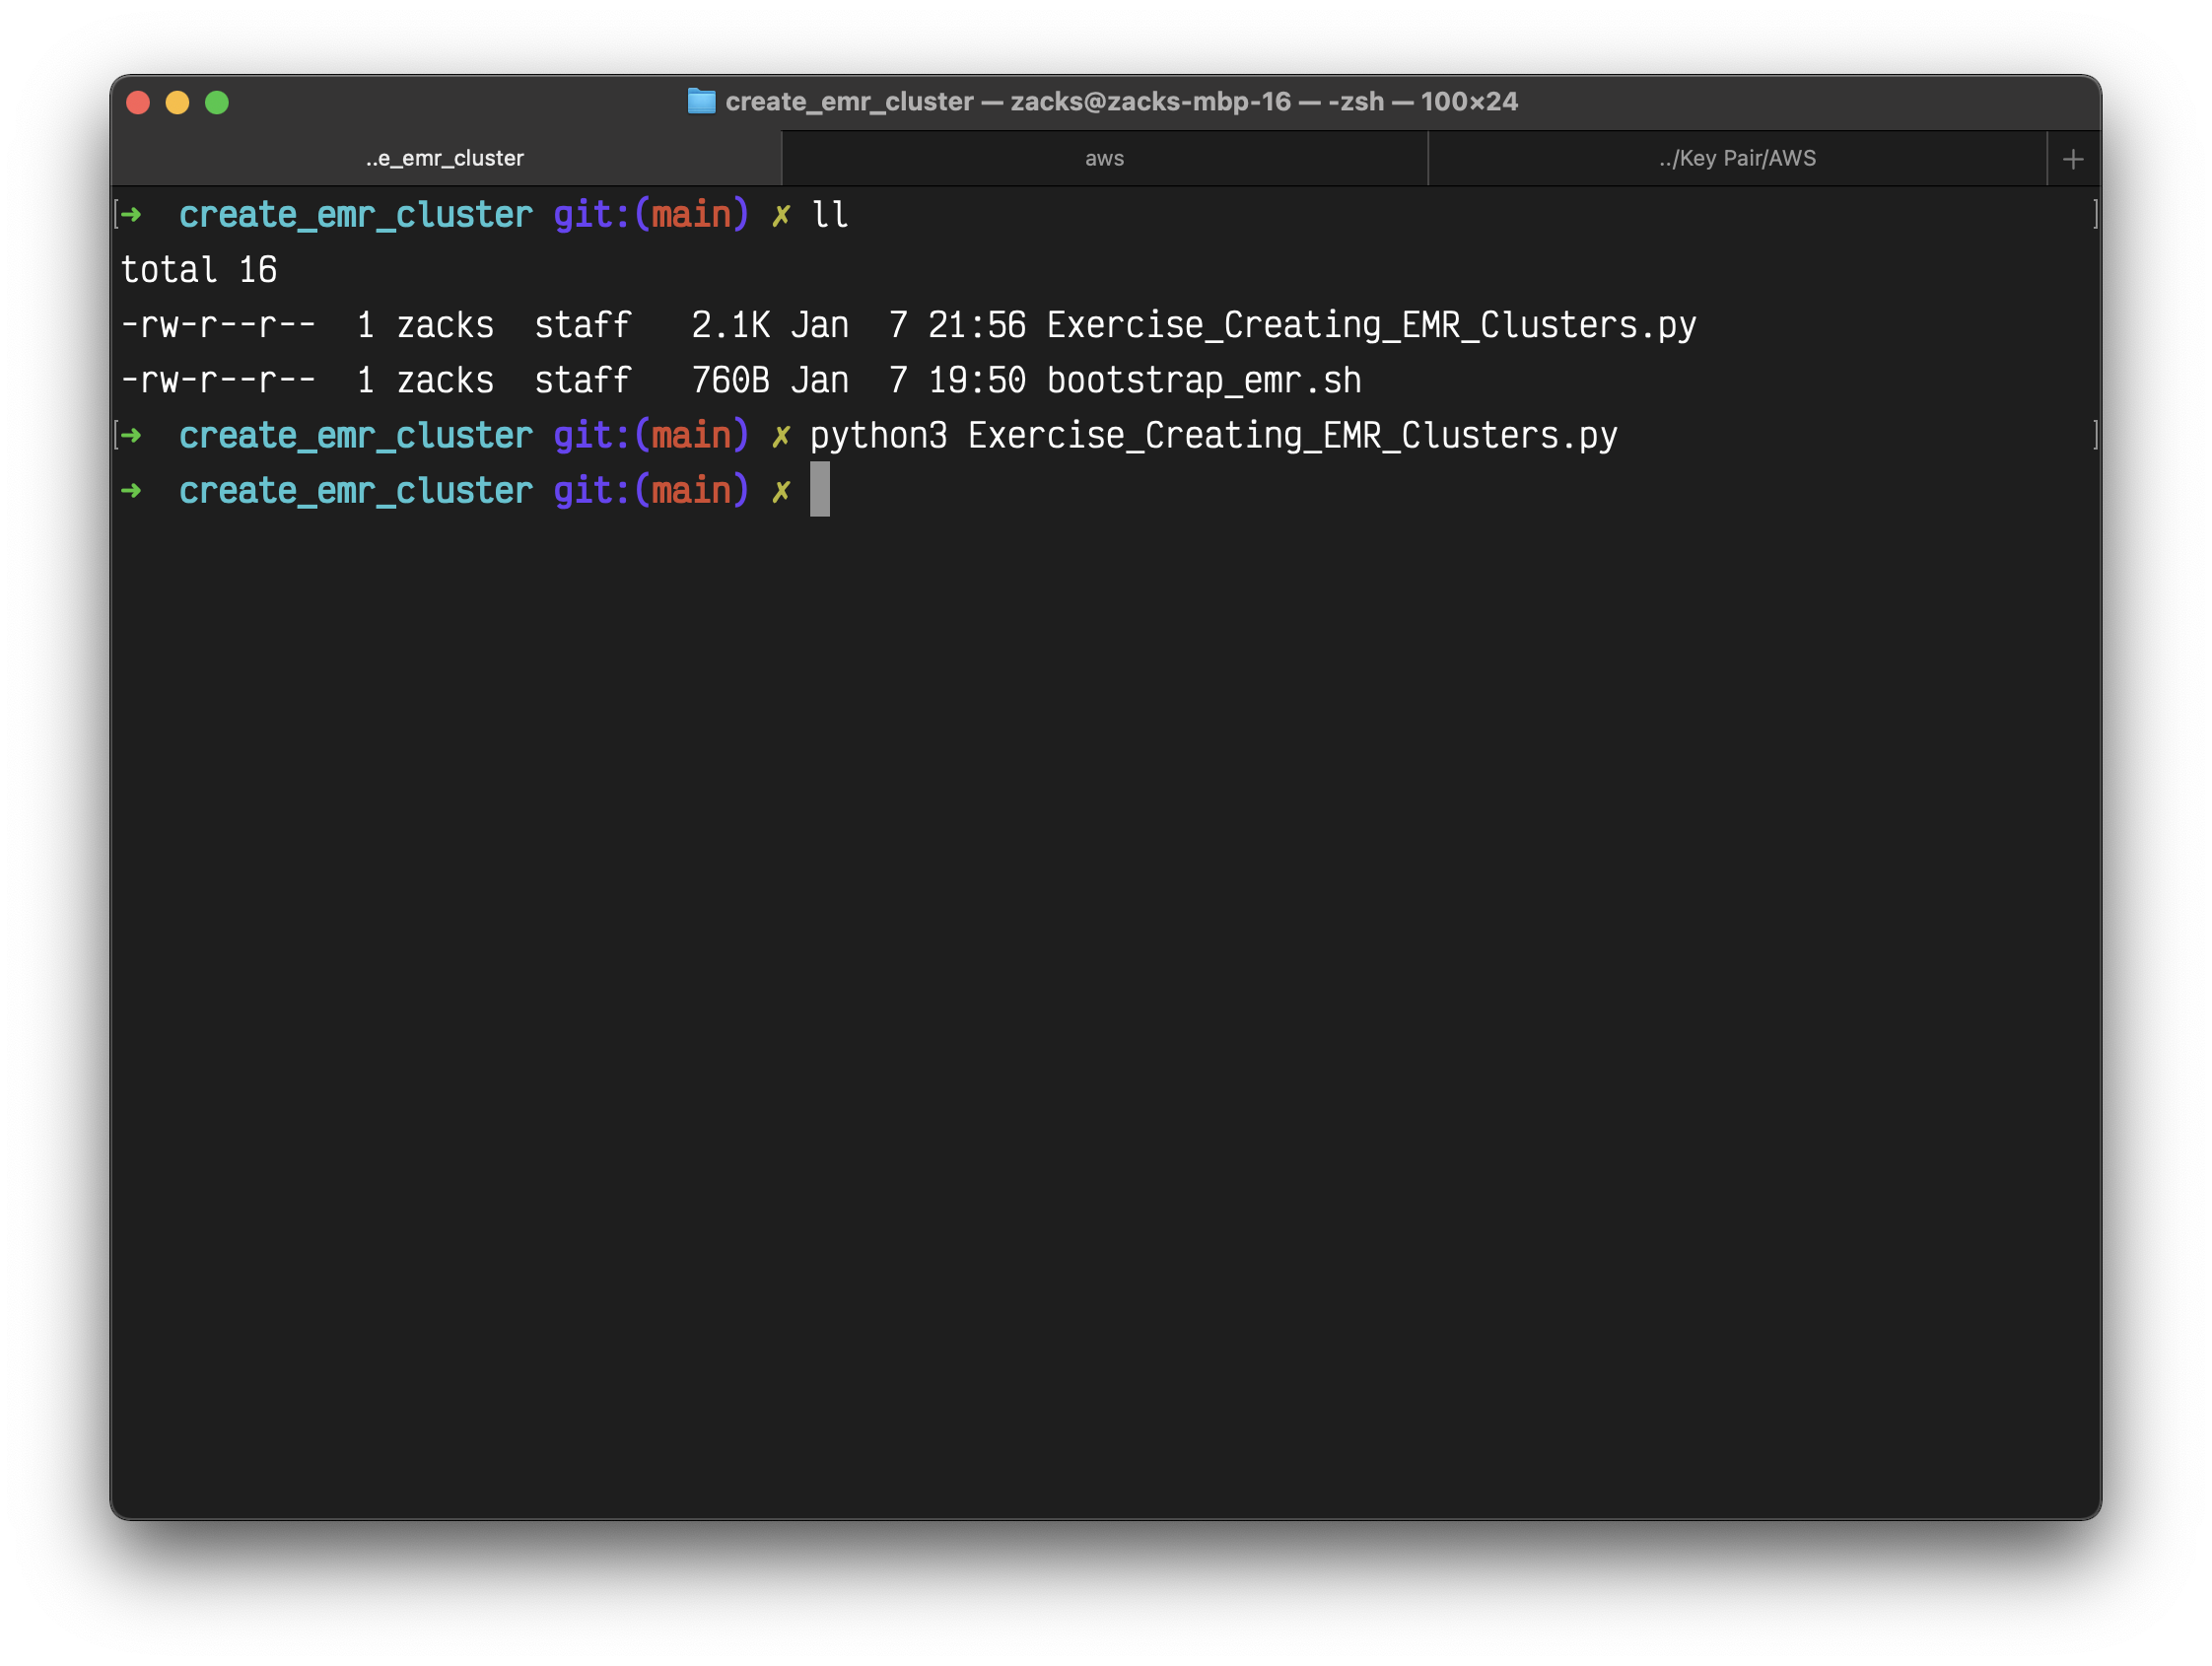The image size is (2212, 1666).
Task: Select the ..e_emr_cluster tab
Action: tap(445, 159)
